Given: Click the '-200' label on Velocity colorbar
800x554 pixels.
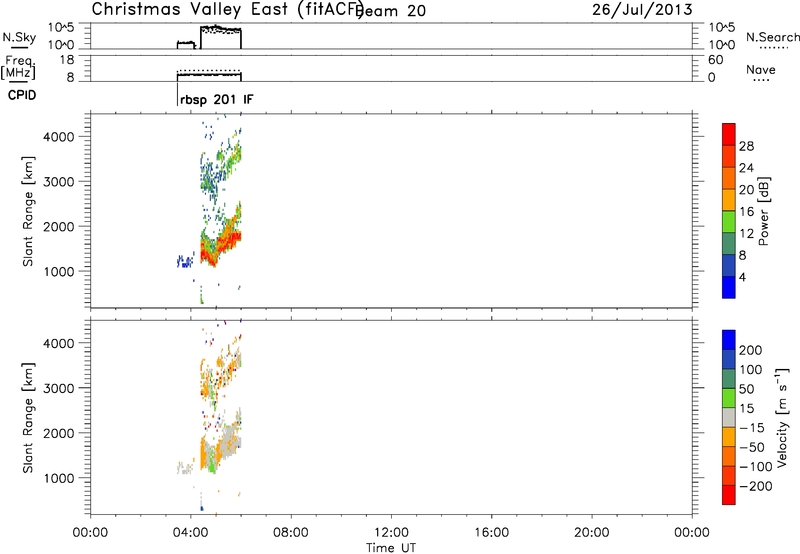Looking at the screenshot, I should coord(756,486).
